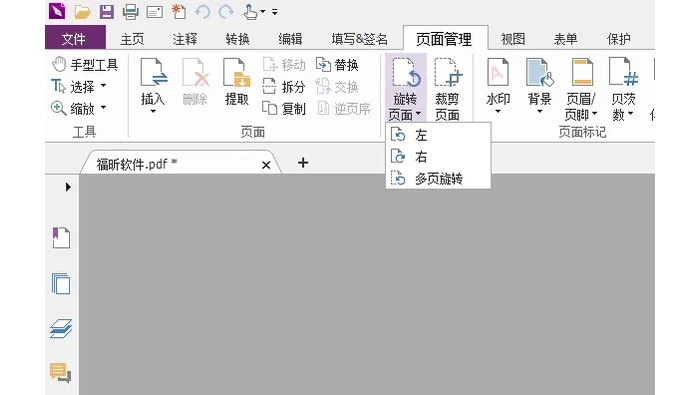Choose 多页旋转 multi-page rotate option
Viewport: 700px width, 395px height.
click(438, 179)
